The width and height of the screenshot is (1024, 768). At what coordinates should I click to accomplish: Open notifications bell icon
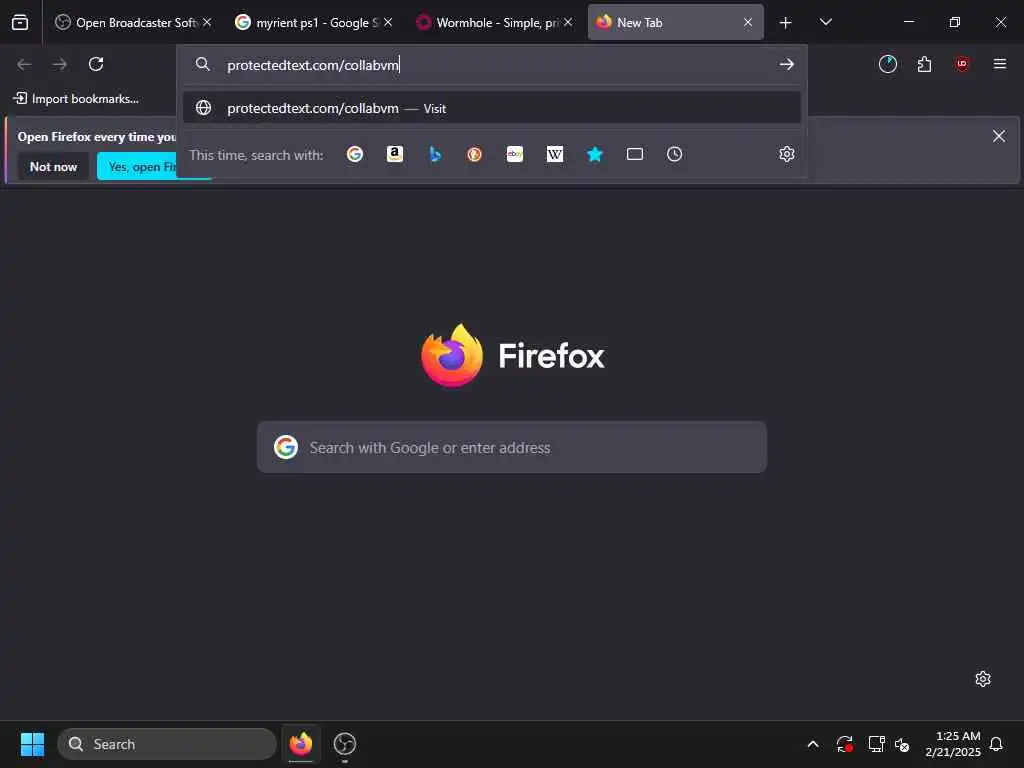996,744
